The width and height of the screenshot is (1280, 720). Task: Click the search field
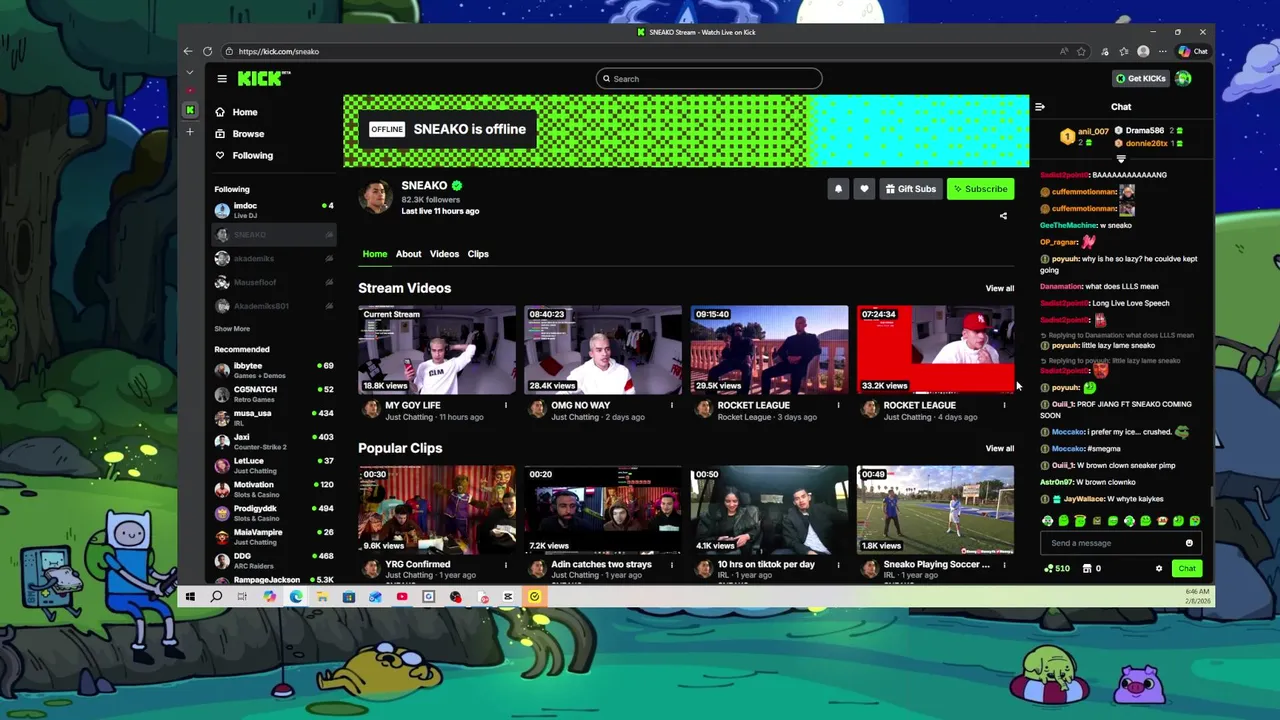pyautogui.click(x=709, y=79)
